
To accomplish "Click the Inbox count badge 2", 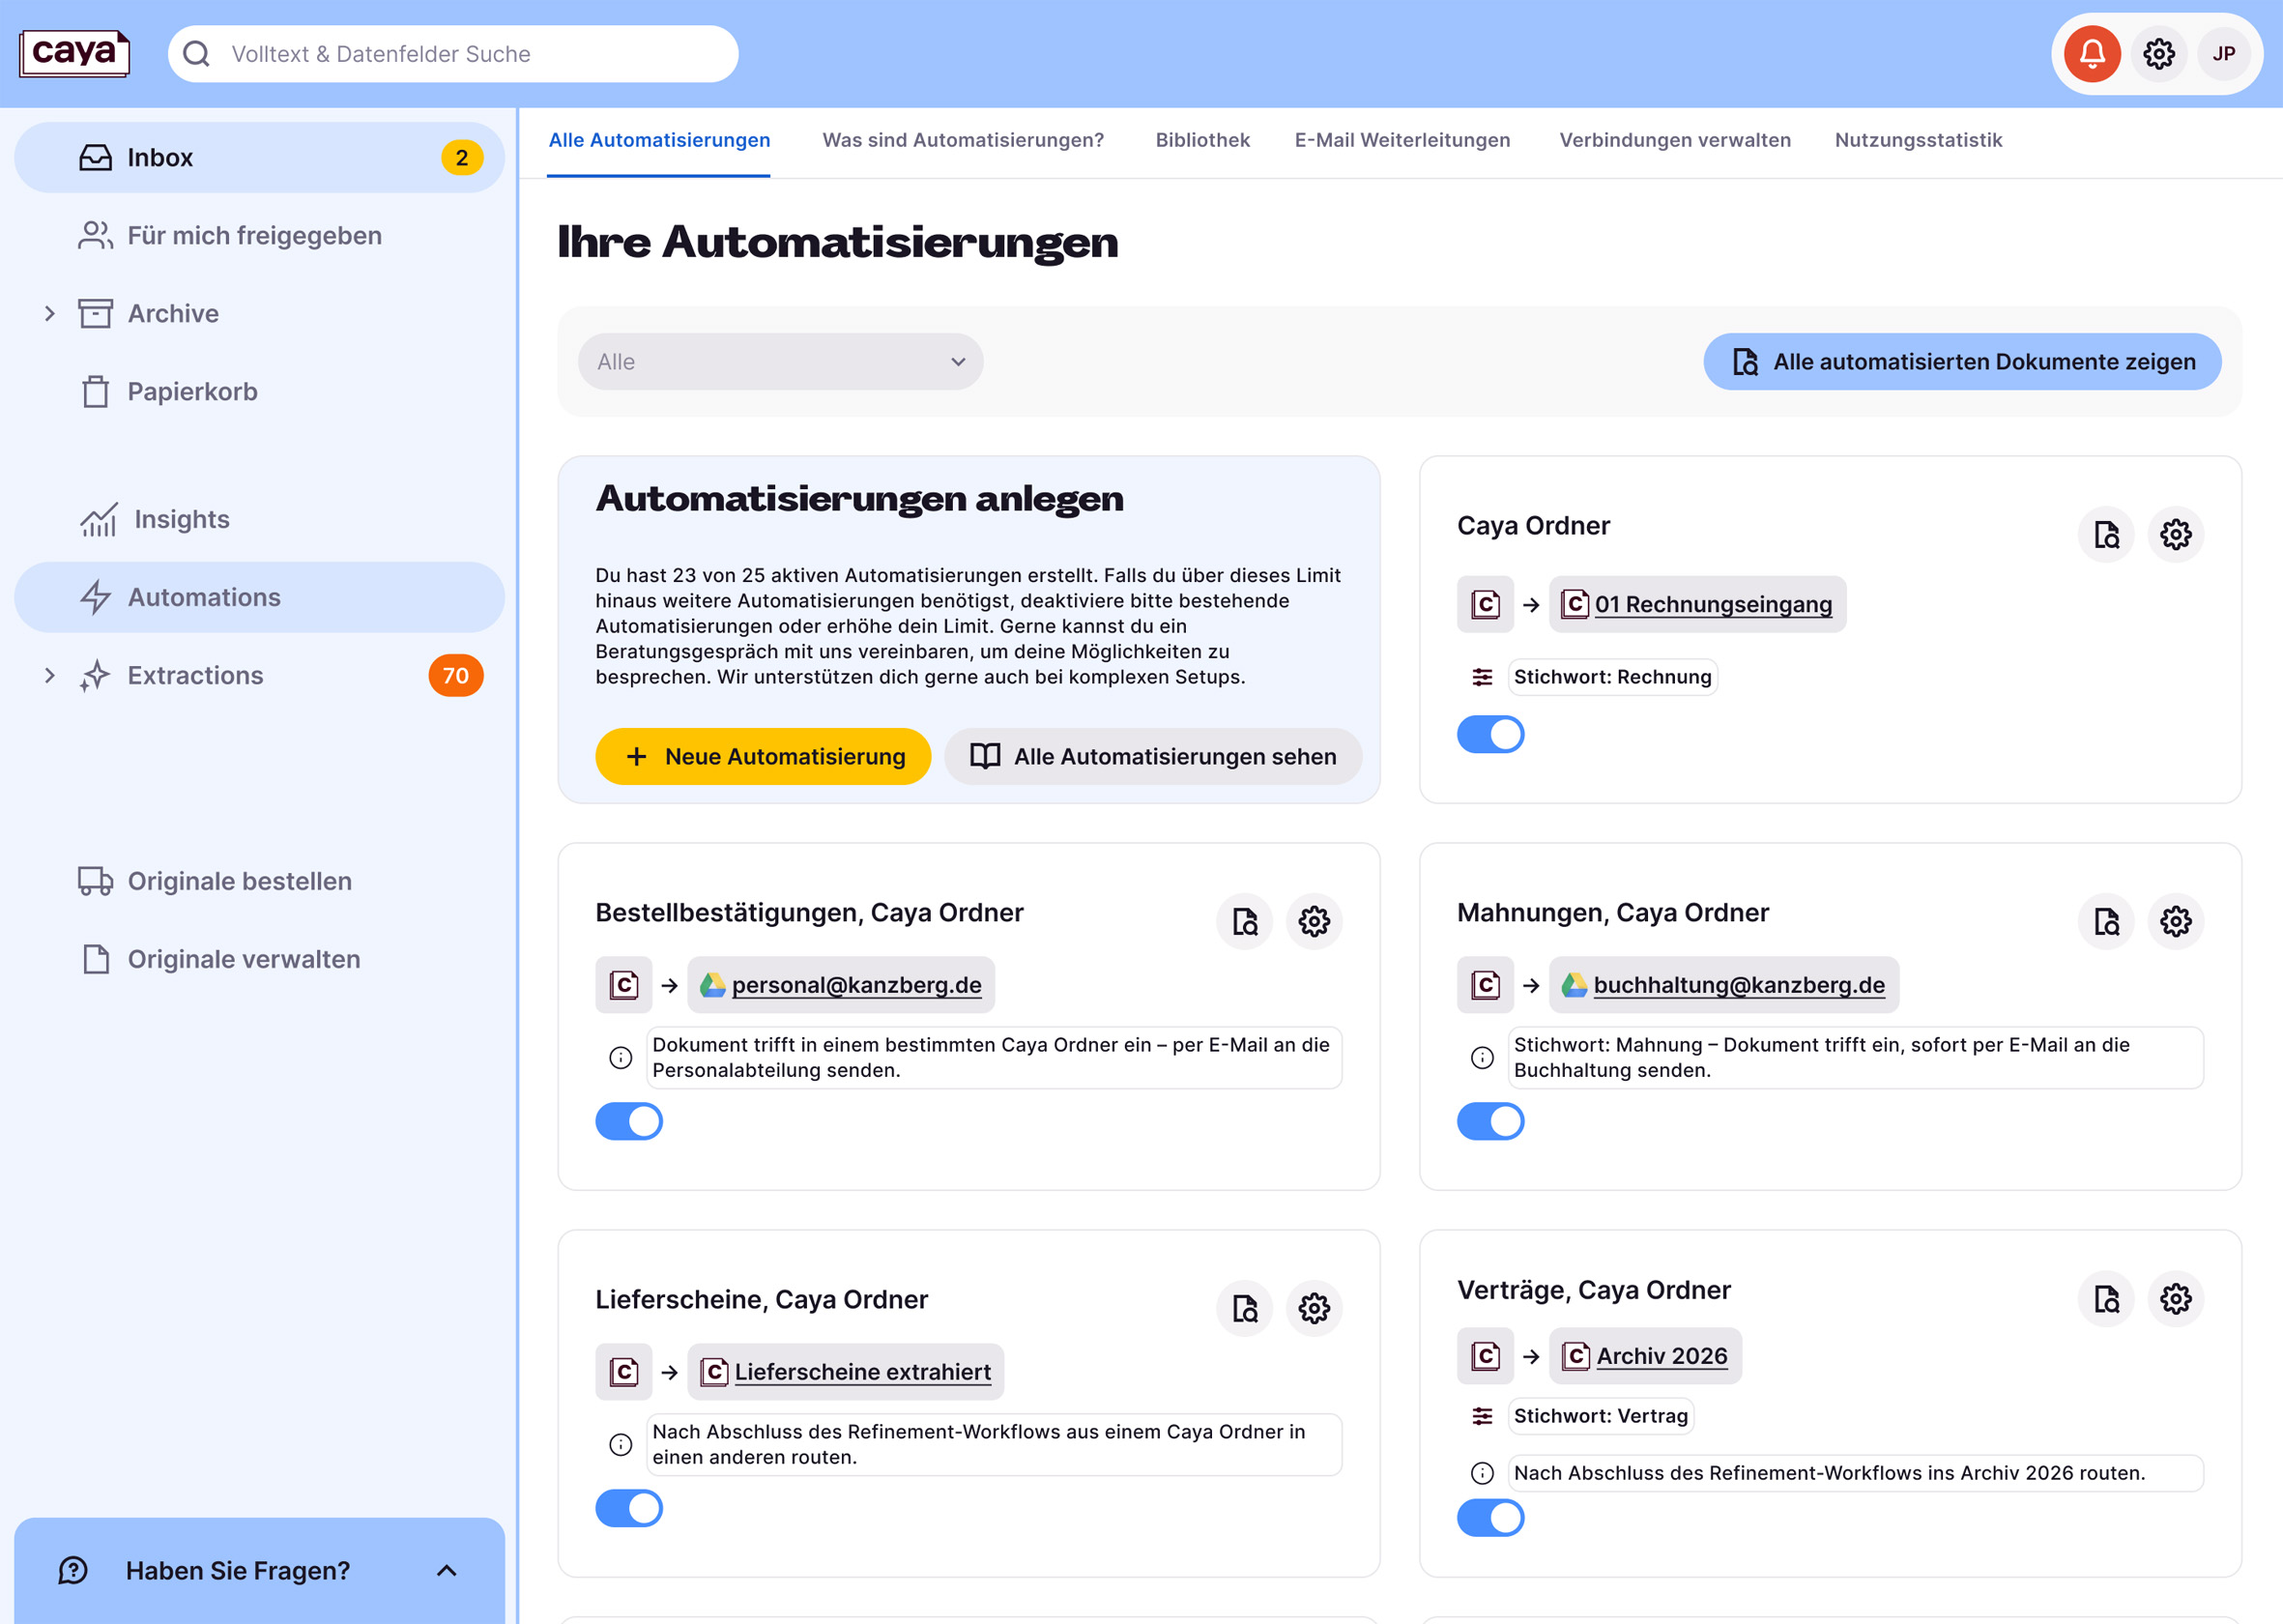I will point(461,158).
